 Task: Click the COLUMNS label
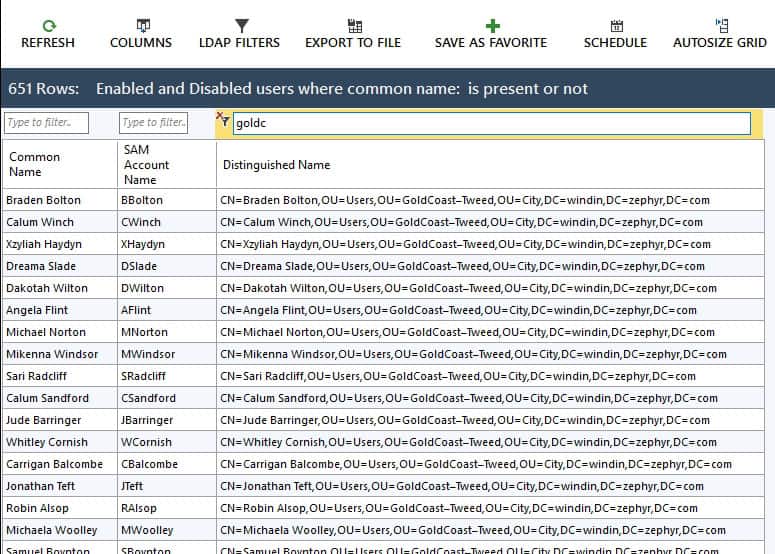(x=141, y=43)
